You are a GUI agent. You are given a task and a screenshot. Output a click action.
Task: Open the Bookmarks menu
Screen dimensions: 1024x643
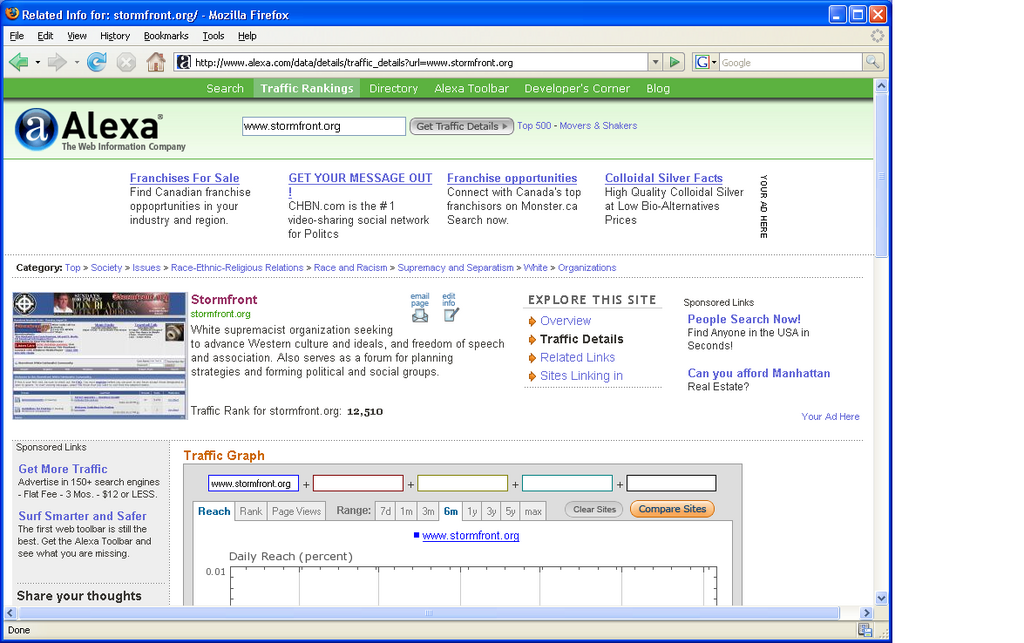pos(166,36)
